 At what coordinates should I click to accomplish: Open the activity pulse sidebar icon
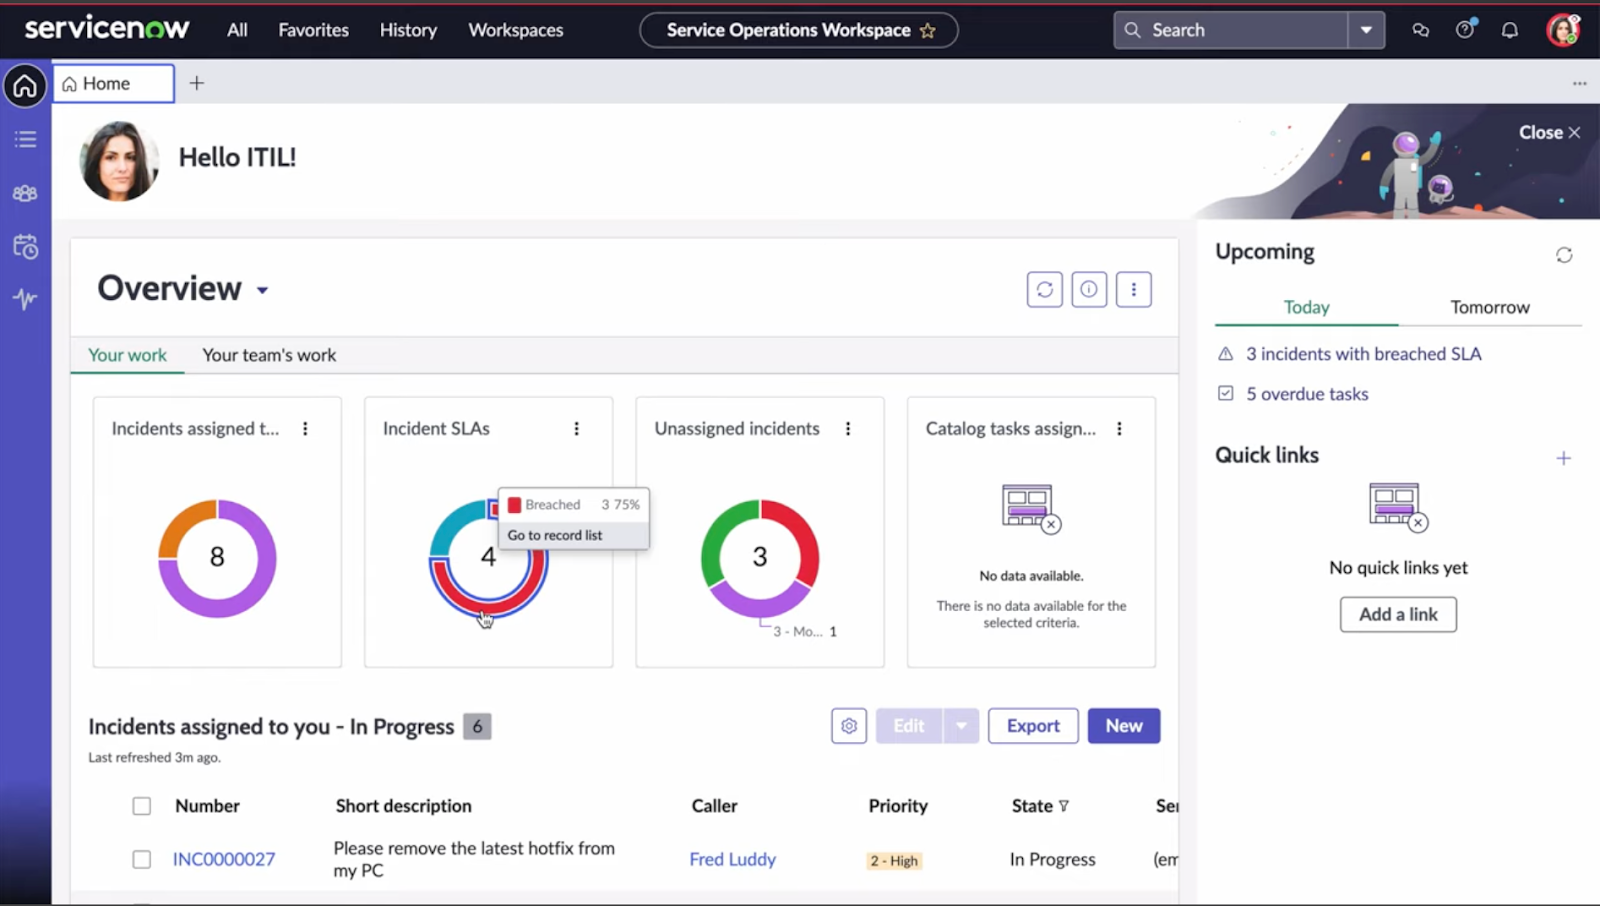tap(25, 298)
